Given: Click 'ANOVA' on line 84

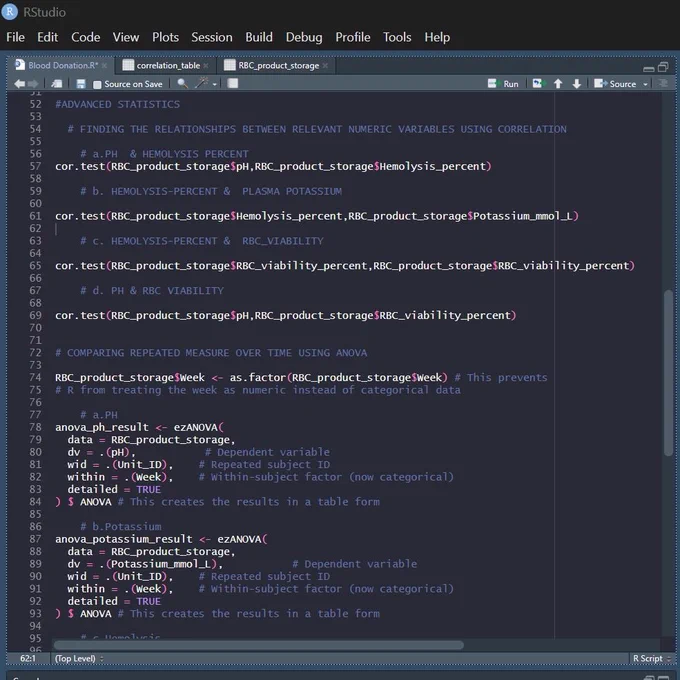Looking at the screenshot, I should click(x=96, y=502).
